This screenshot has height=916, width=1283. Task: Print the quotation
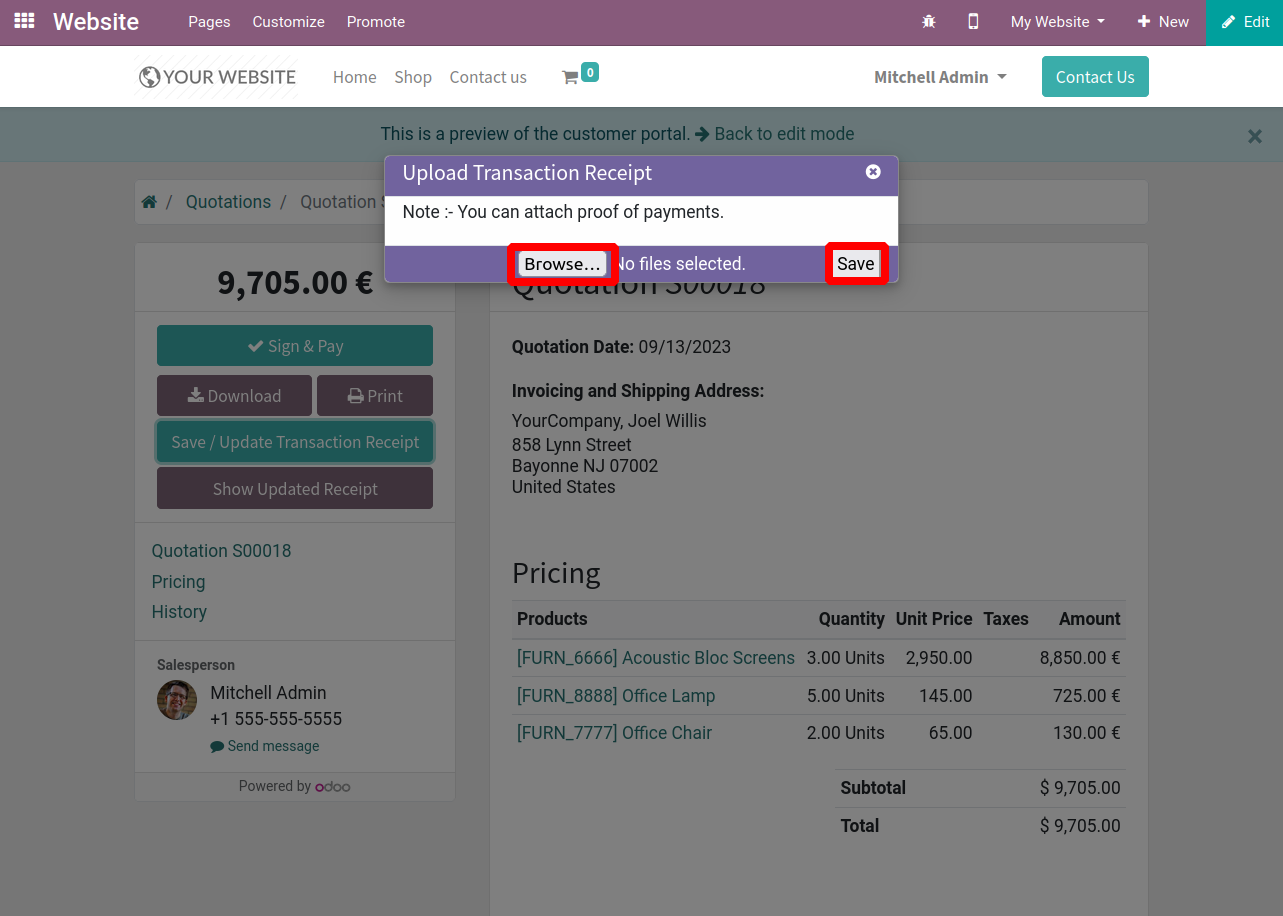tap(375, 396)
